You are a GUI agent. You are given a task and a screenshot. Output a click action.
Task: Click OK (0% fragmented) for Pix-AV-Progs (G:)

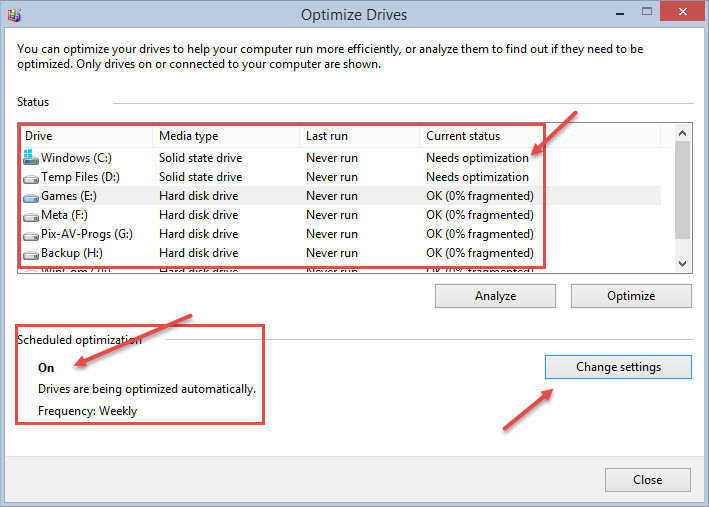click(x=480, y=234)
